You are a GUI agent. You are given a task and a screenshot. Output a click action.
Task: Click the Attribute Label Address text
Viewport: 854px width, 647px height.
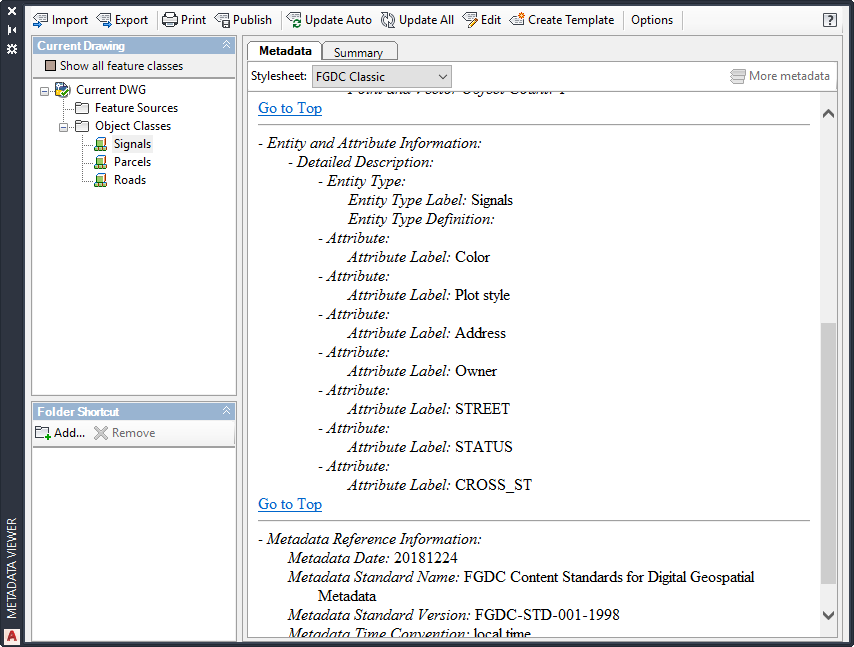pyautogui.click(x=426, y=333)
